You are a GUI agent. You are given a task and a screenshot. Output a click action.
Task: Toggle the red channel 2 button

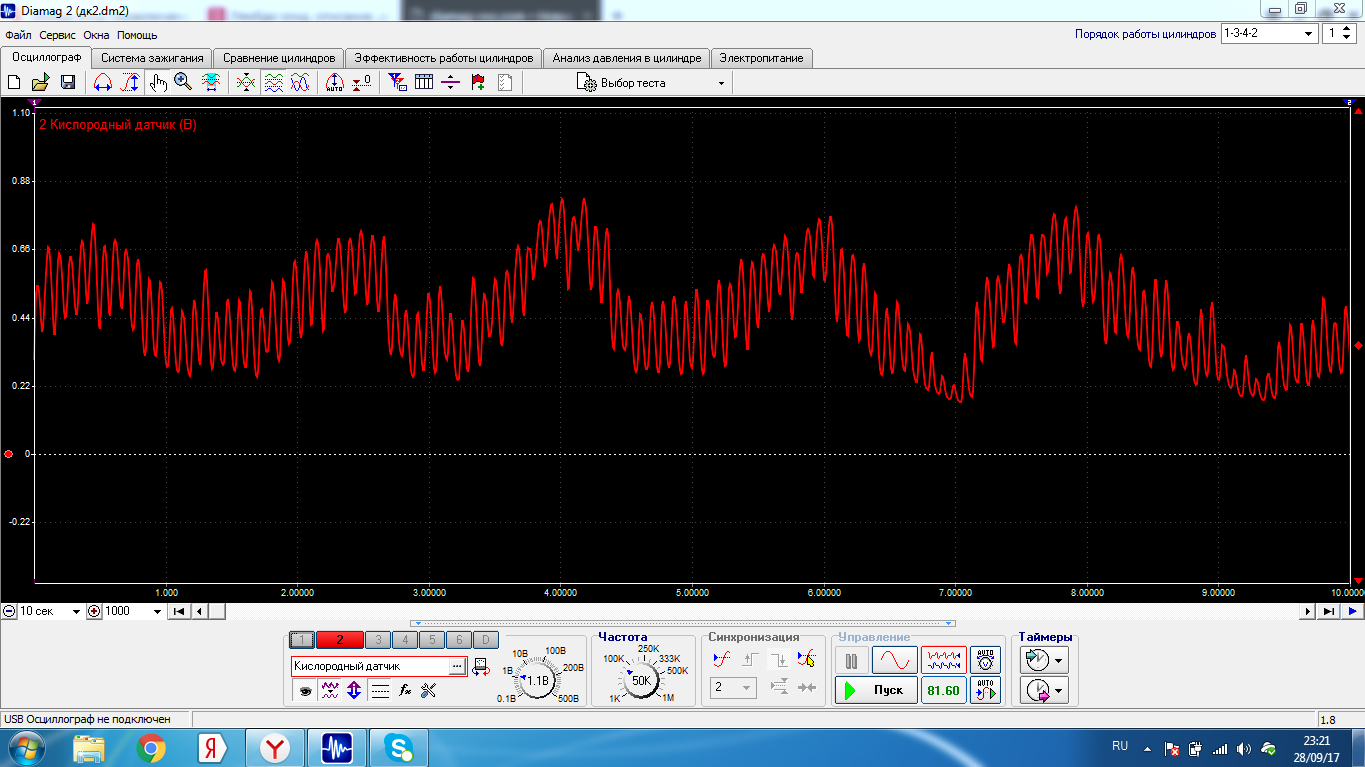pyautogui.click(x=339, y=640)
